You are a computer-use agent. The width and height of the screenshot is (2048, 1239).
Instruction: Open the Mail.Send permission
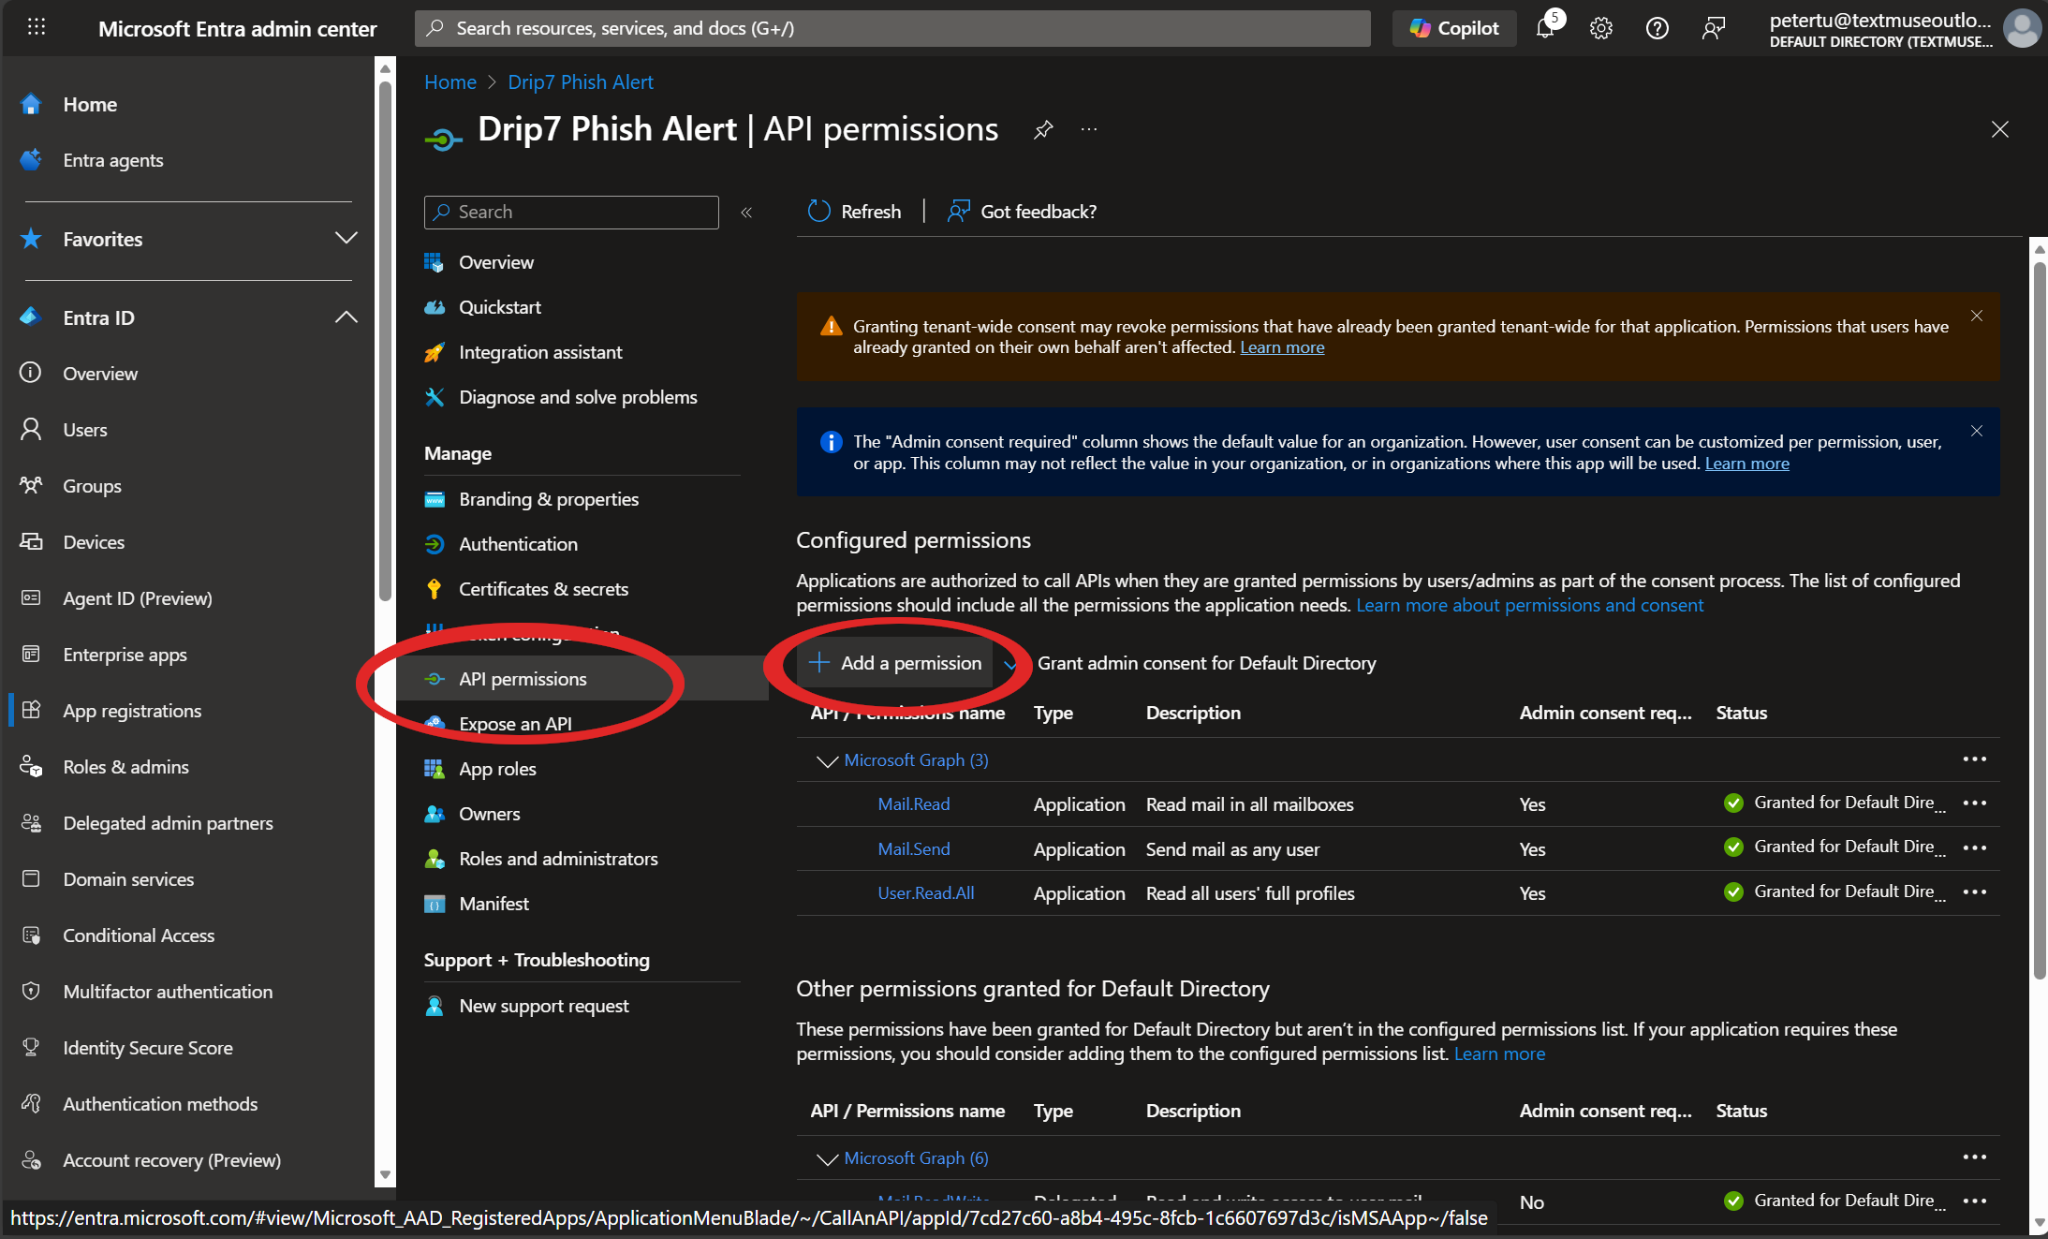click(914, 849)
